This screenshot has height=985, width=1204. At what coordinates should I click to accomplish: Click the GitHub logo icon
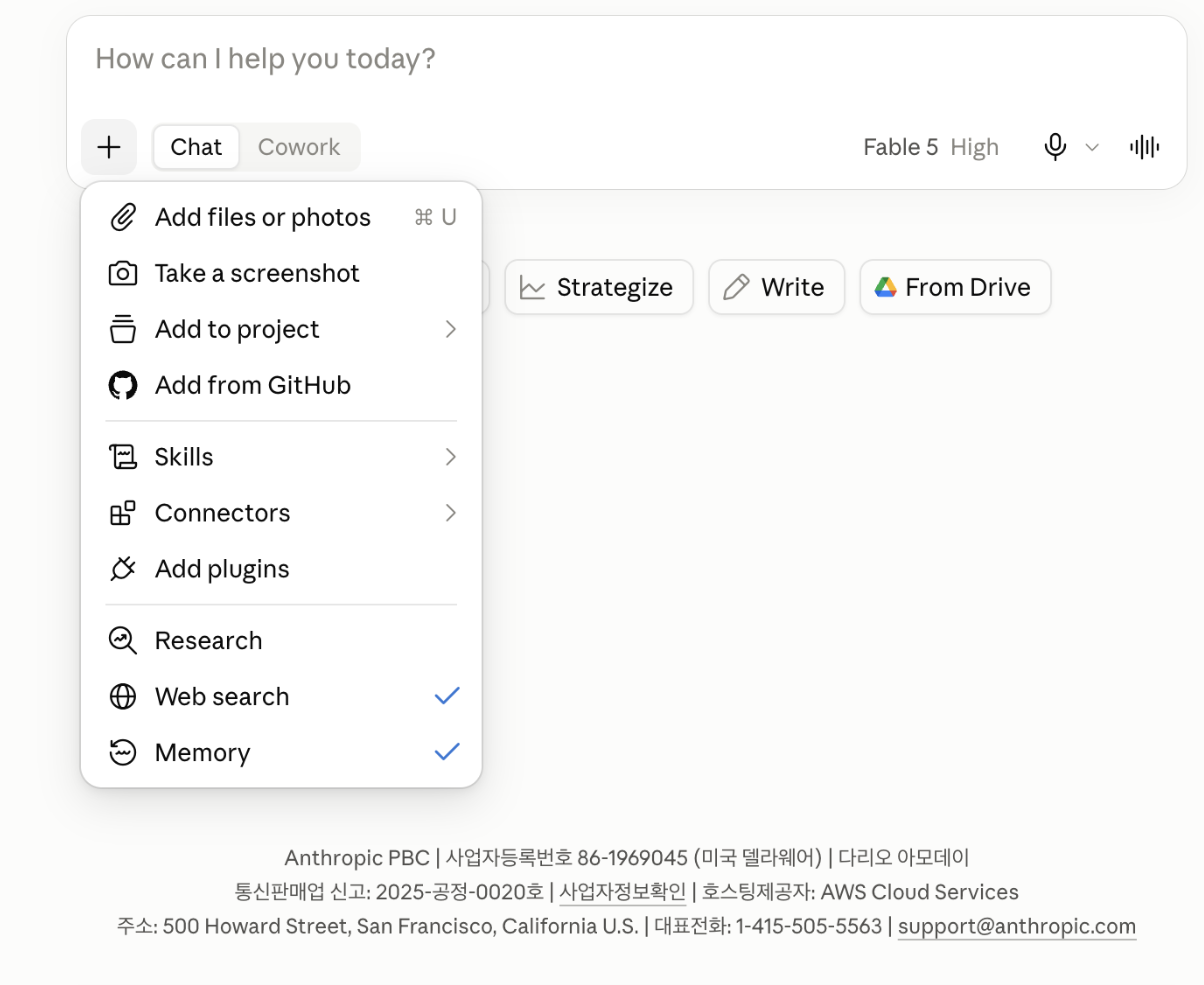(x=122, y=385)
